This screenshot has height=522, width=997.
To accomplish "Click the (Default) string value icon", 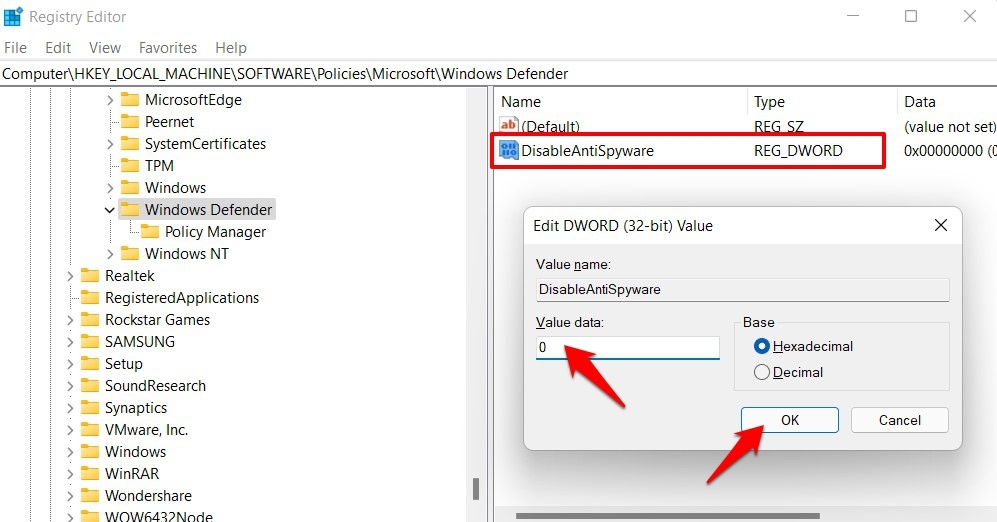I will [509, 127].
